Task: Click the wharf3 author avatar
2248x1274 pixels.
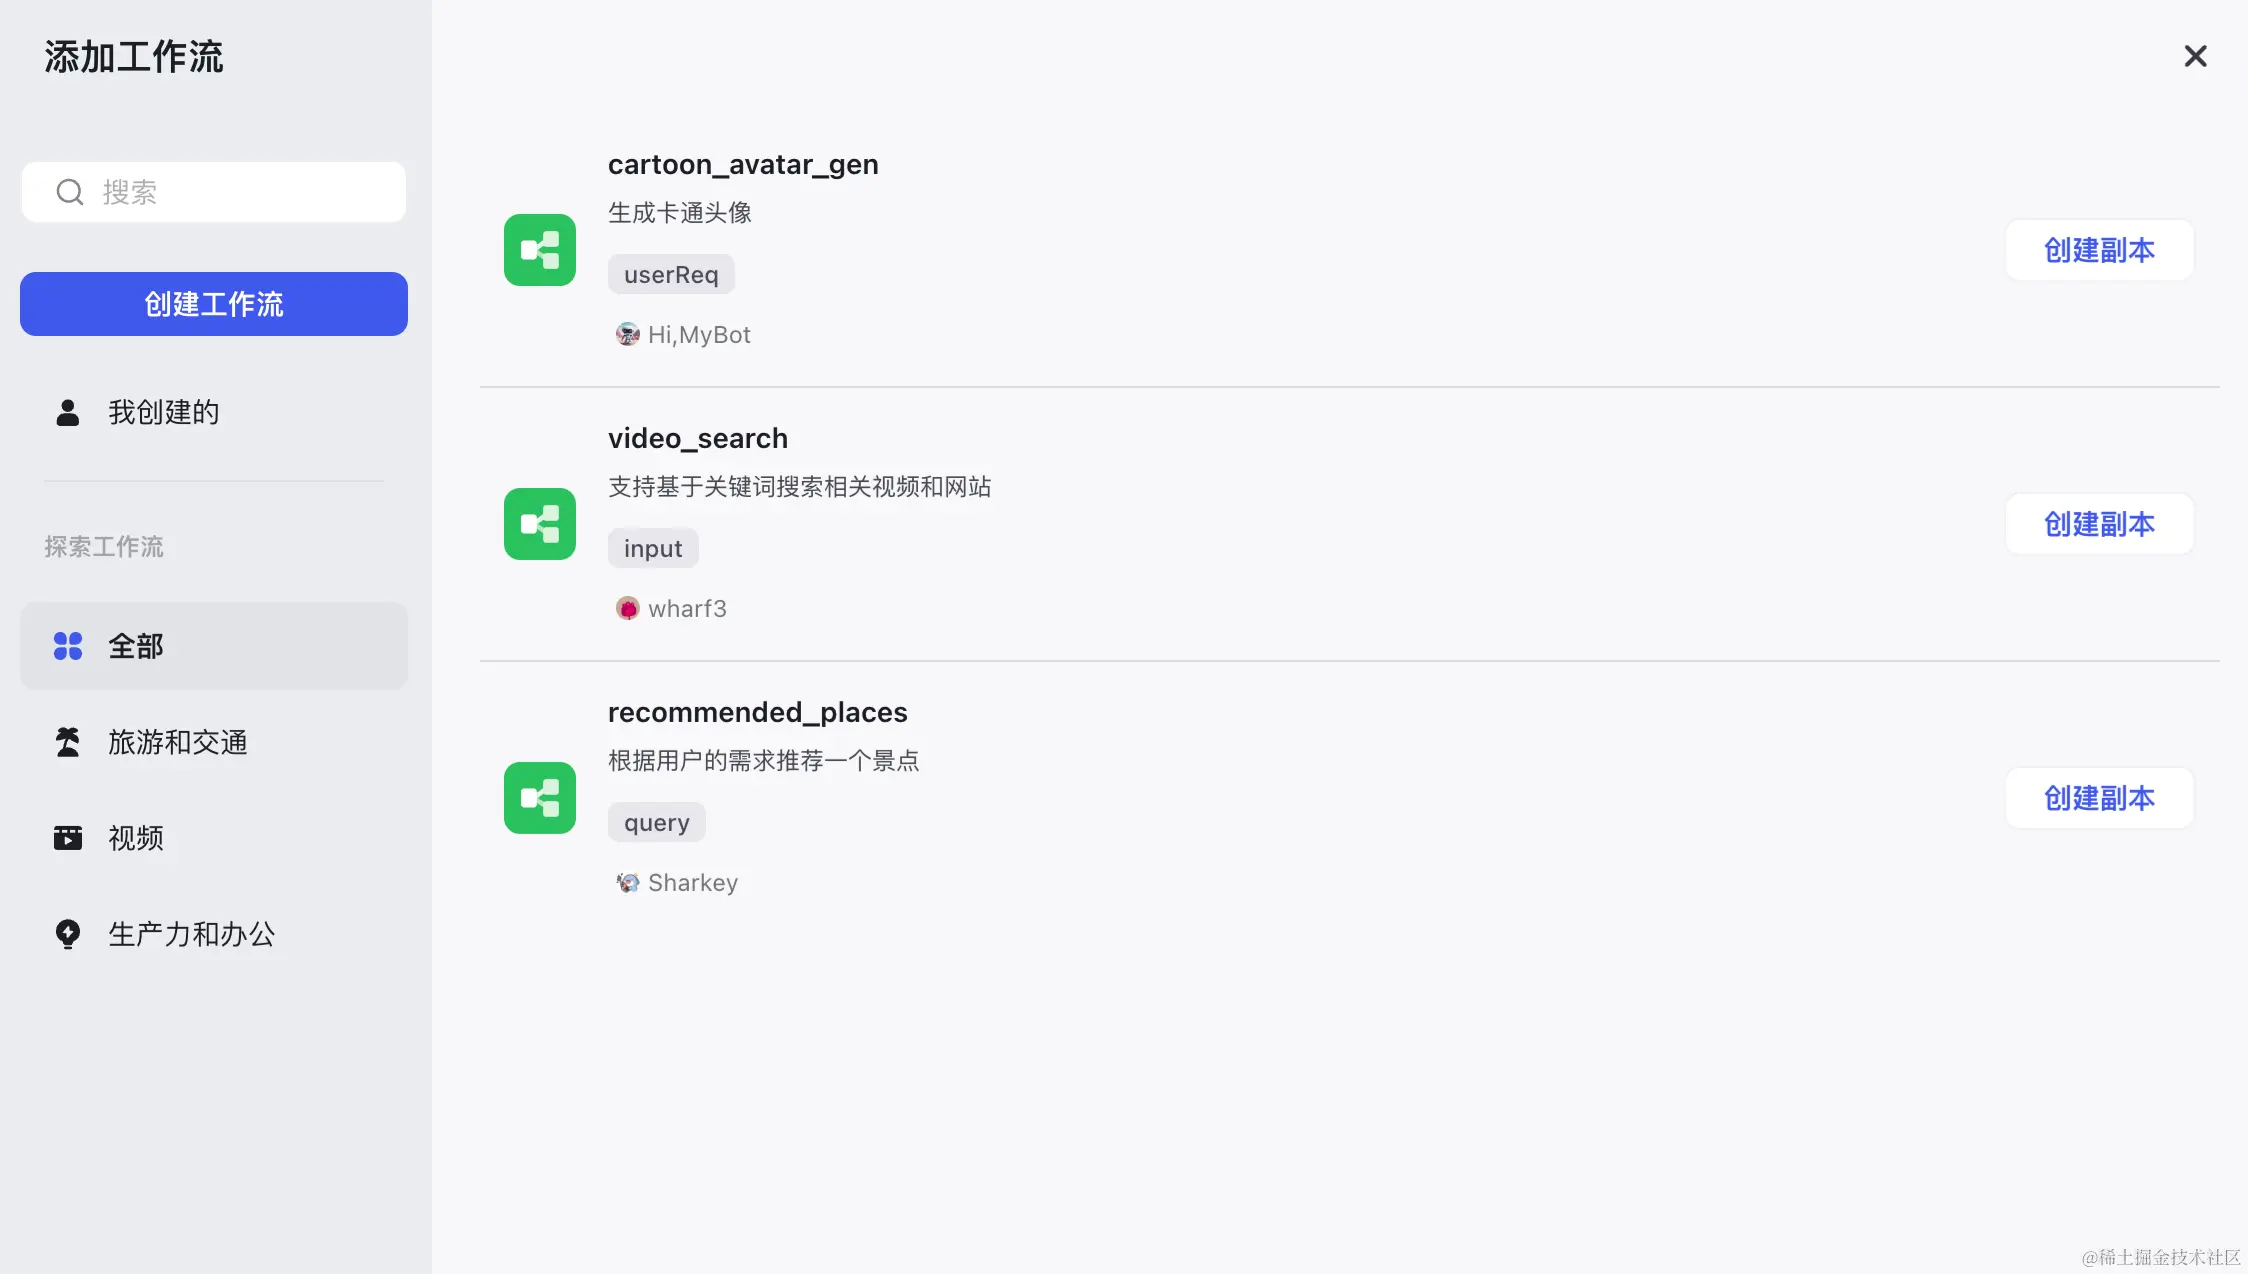Action: tap(628, 608)
